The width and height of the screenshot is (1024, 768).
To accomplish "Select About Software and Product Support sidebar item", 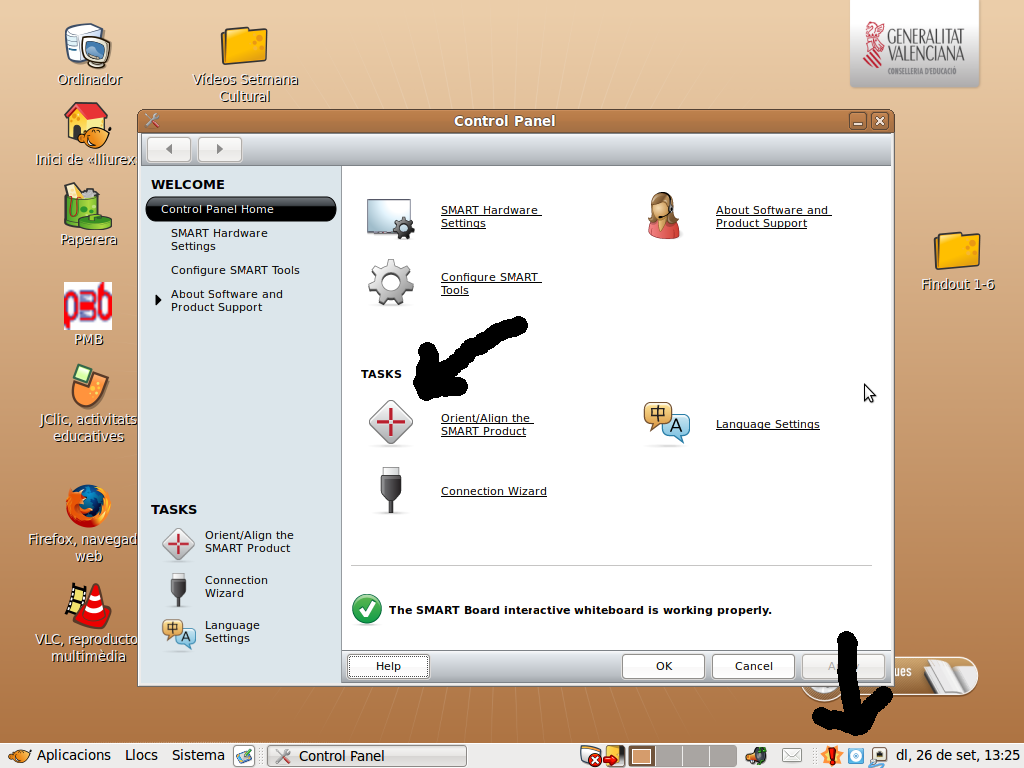I will point(227,300).
